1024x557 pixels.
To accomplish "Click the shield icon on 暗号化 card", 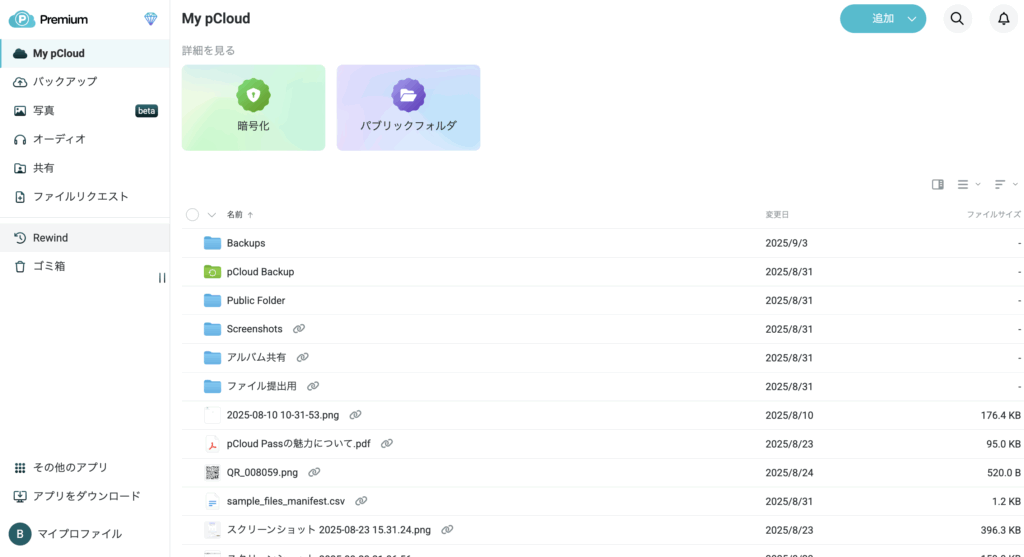I will pos(253,95).
